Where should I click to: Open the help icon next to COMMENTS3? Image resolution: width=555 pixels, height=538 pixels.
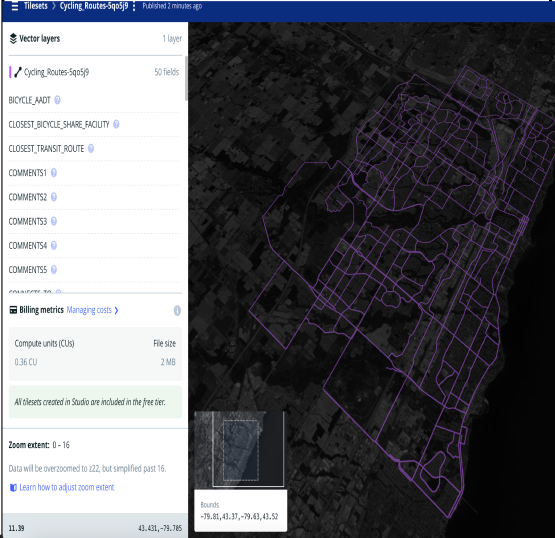click(x=54, y=221)
